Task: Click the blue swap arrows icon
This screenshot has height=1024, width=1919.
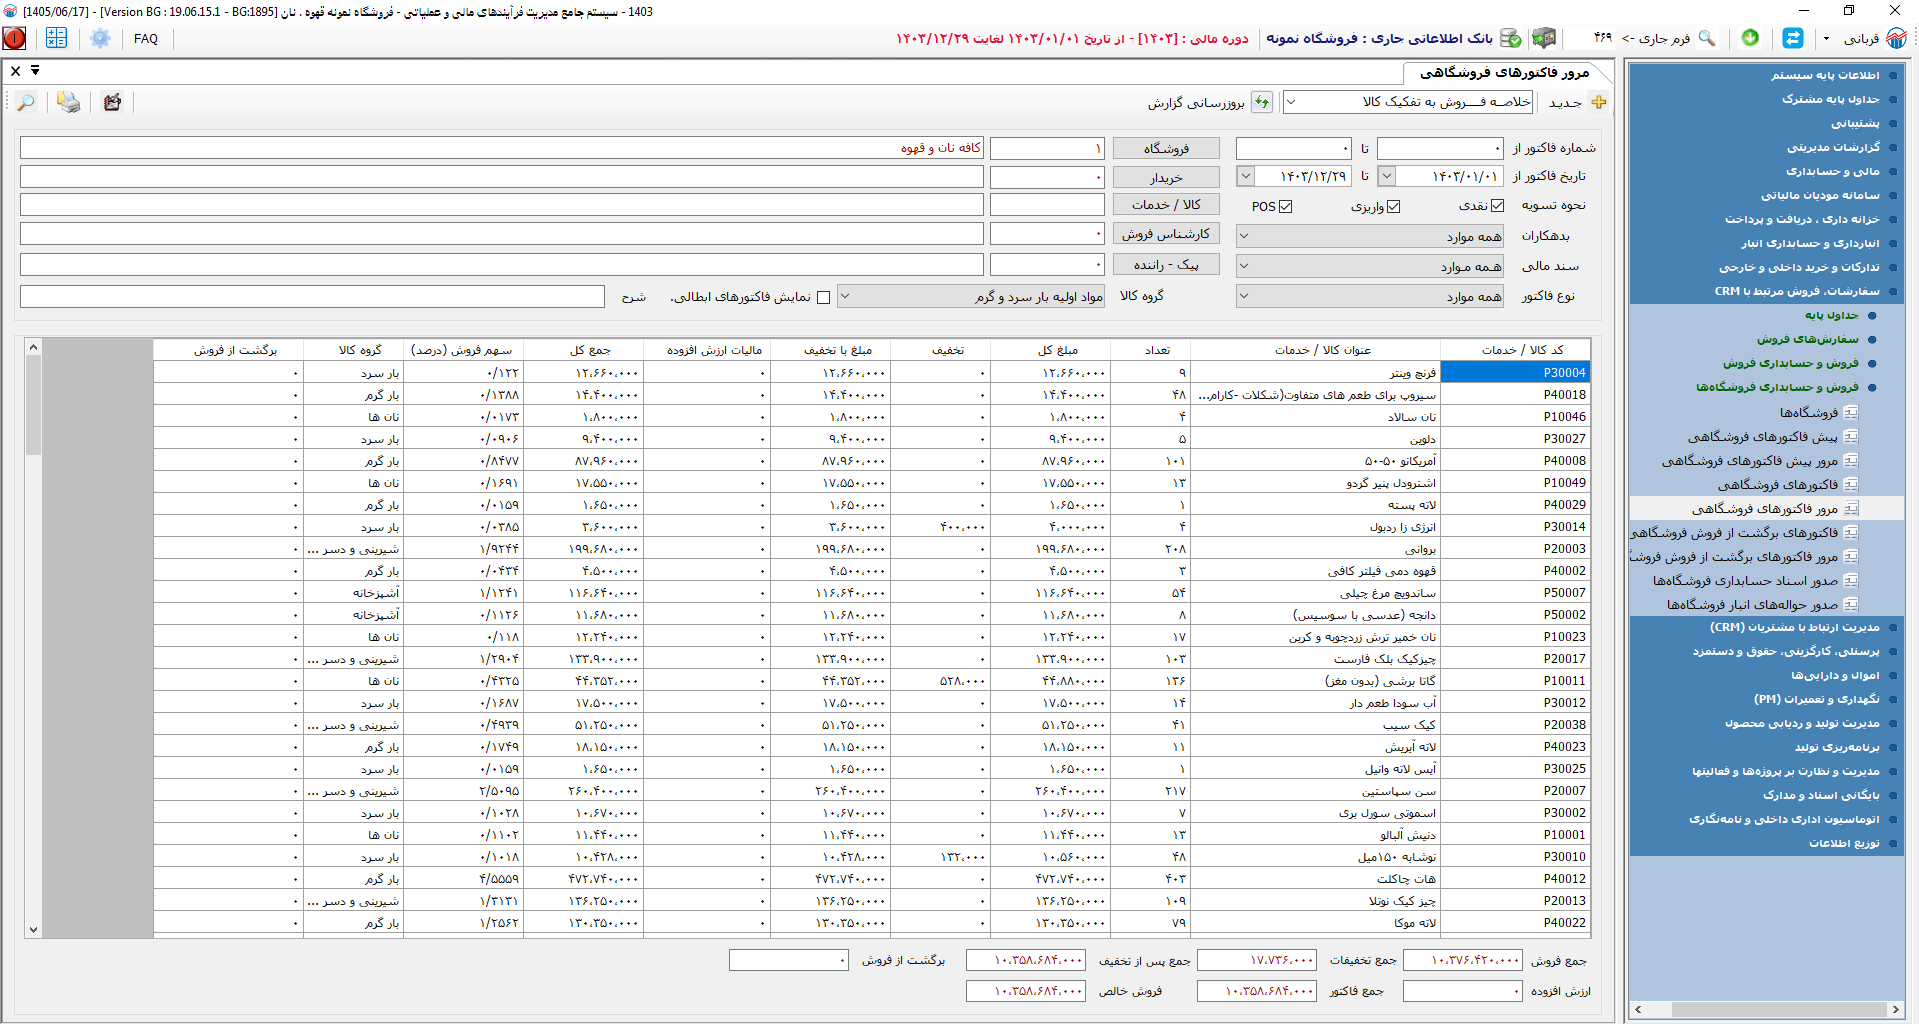Action: click(x=1793, y=38)
